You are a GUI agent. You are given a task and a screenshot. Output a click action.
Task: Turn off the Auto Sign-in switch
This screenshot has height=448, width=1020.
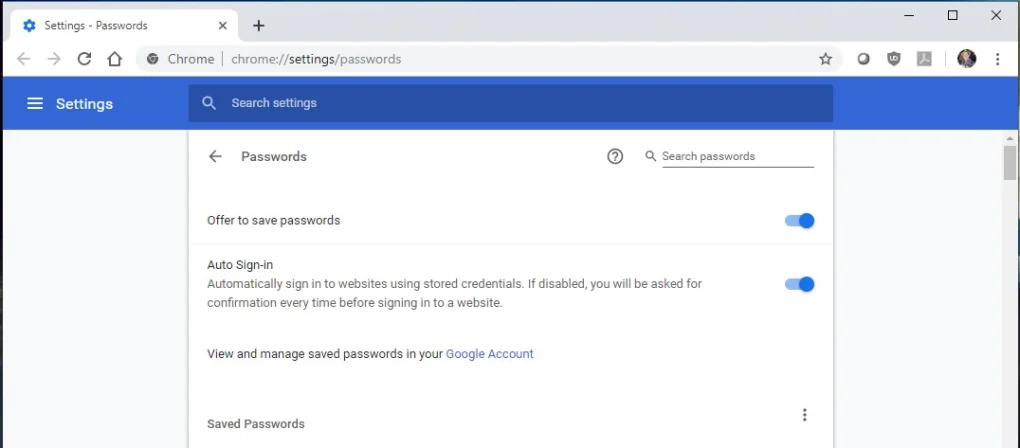click(799, 284)
